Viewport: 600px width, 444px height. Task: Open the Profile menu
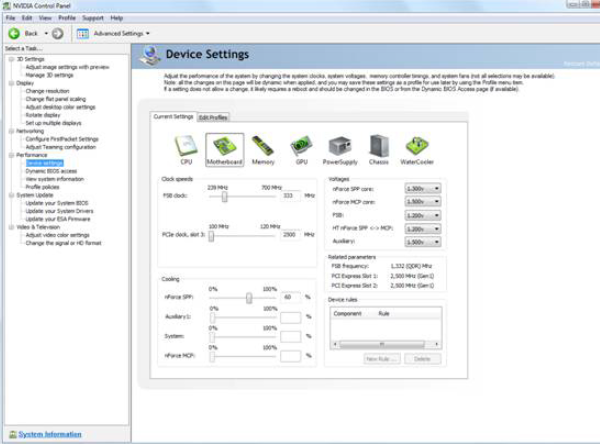point(67,18)
